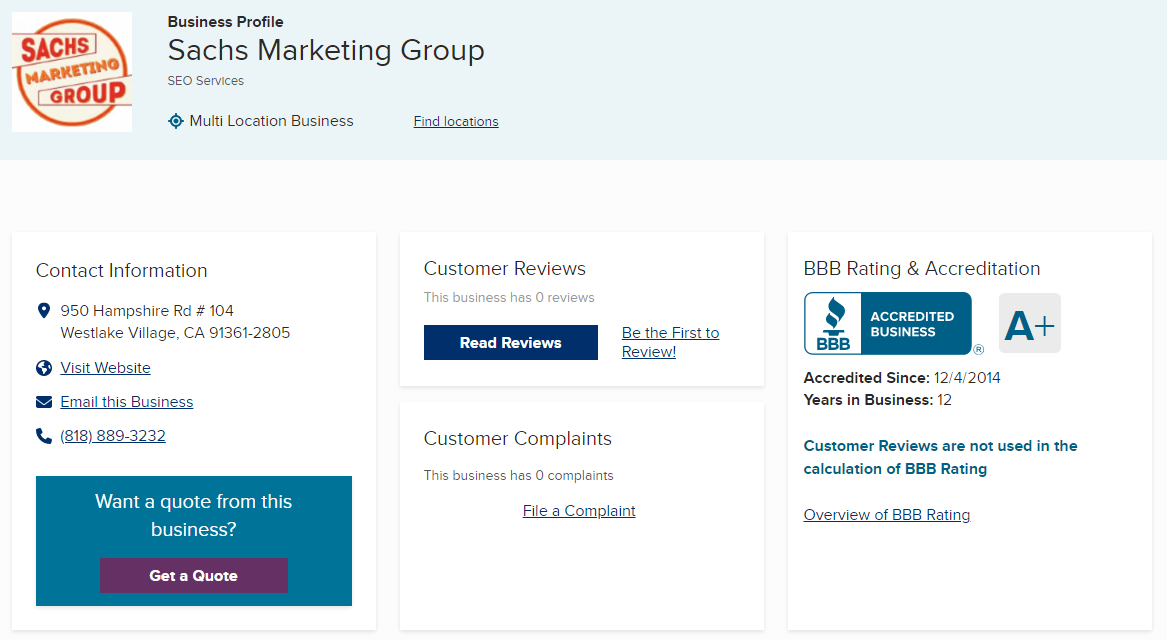1167x640 pixels.
Task: Click Be the First to Review link
Action: click(x=670, y=342)
